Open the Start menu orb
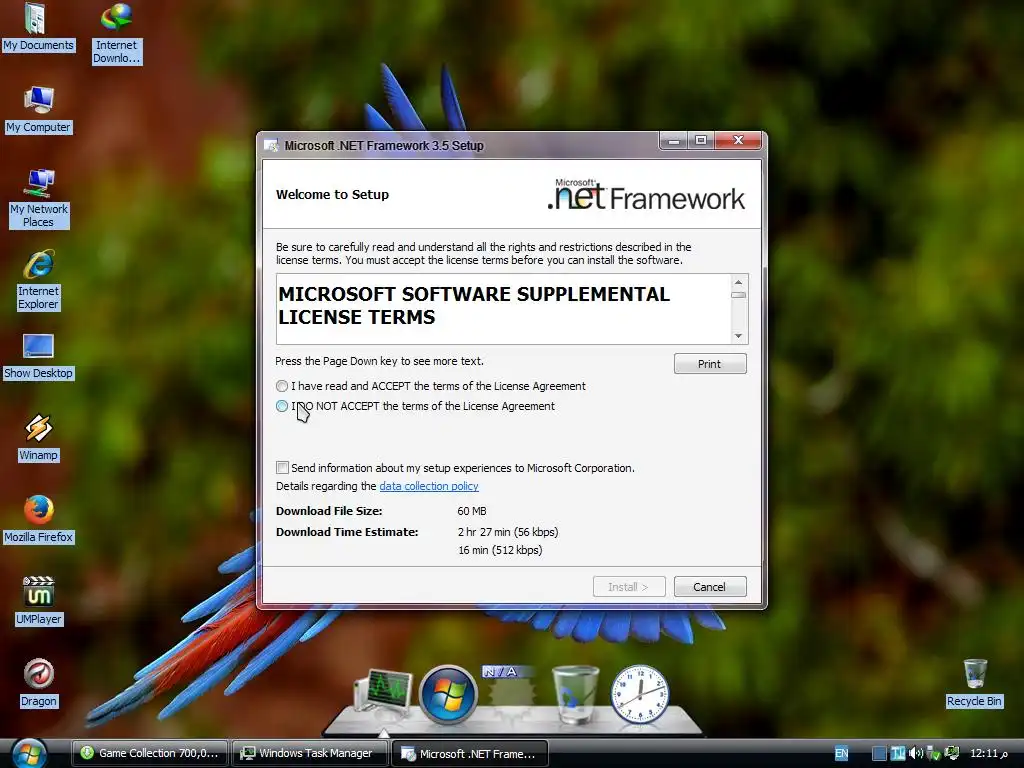The width and height of the screenshot is (1024, 768). pyautogui.click(x=28, y=753)
